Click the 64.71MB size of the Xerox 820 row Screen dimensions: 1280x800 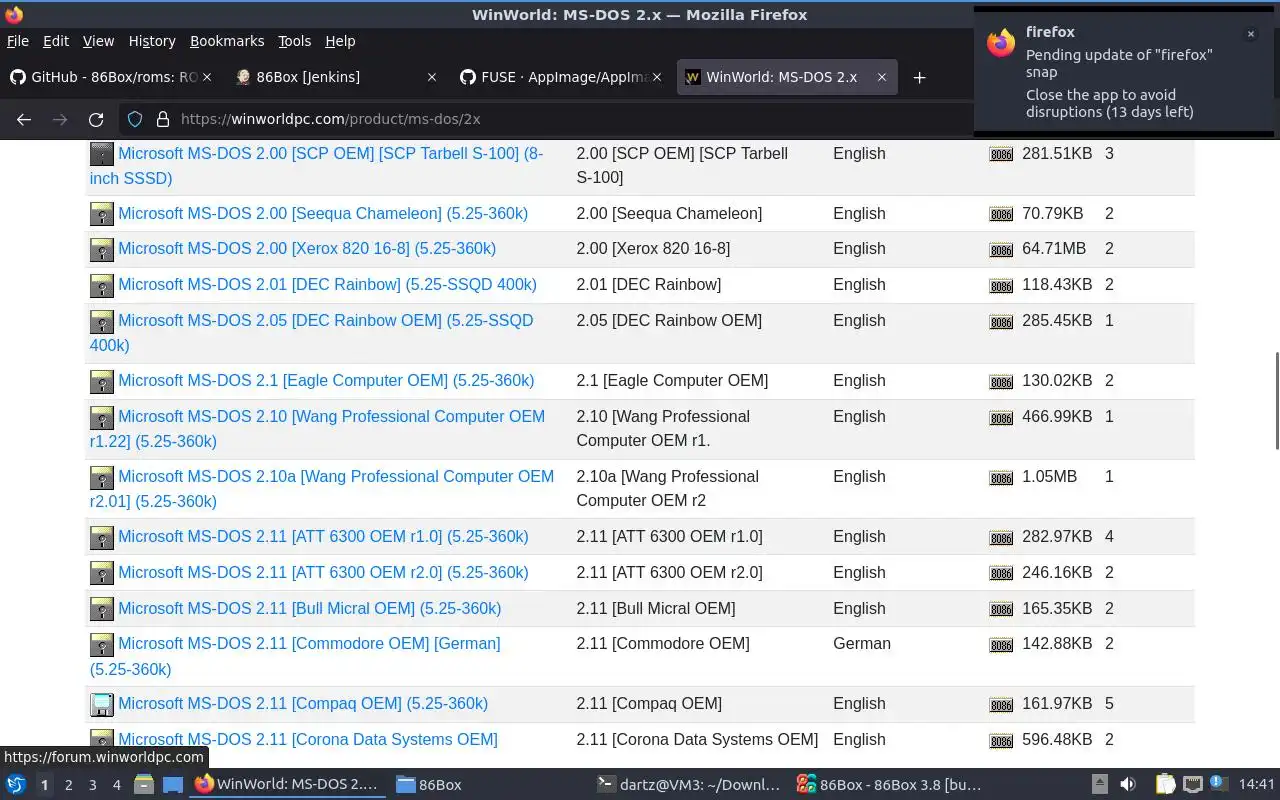pyautogui.click(x=1054, y=248)
